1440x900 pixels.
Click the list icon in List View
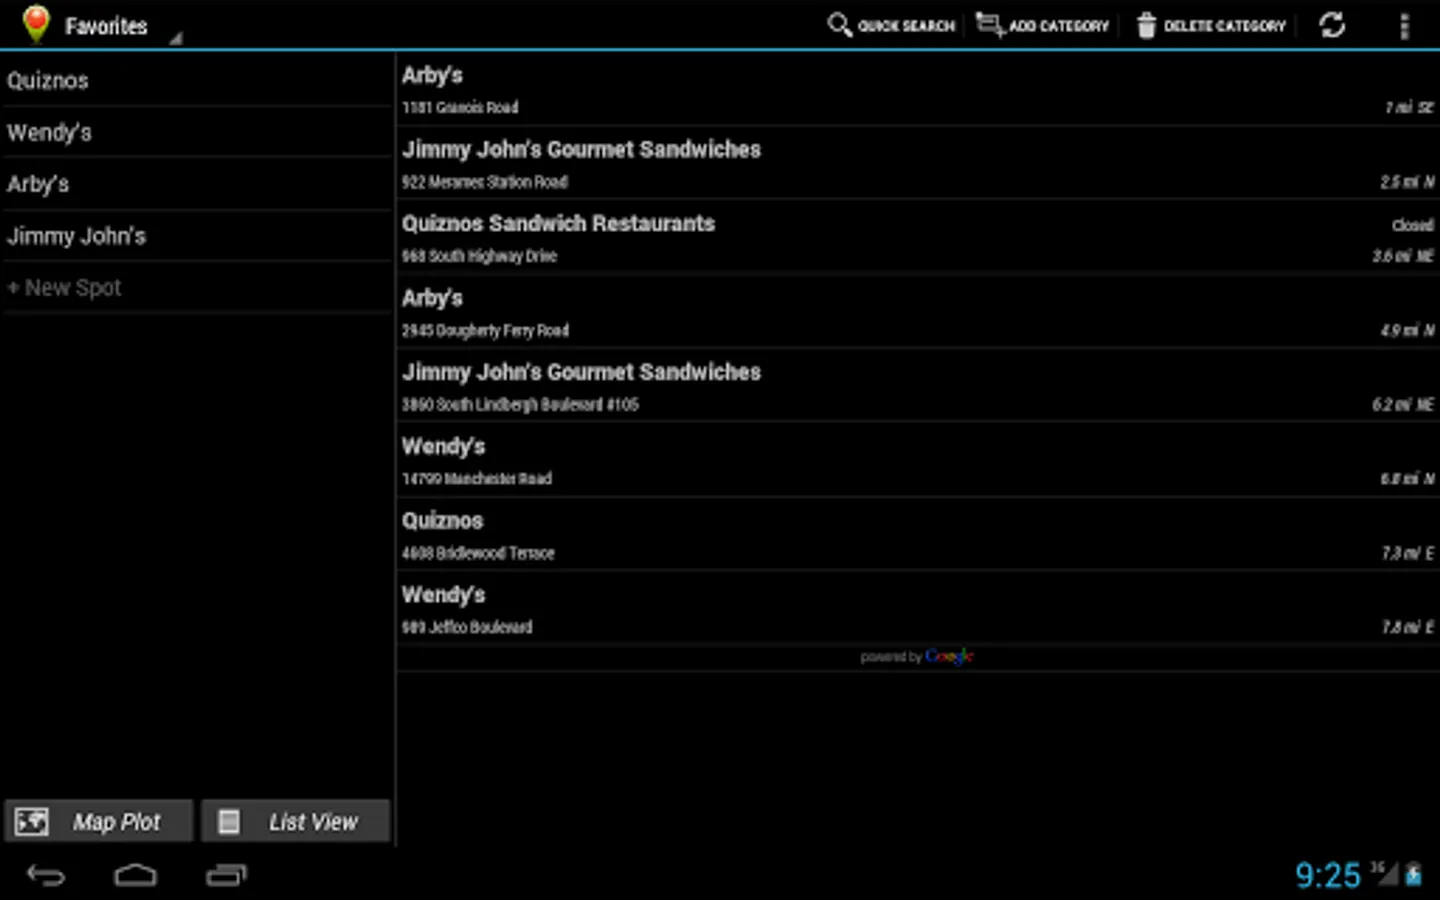coord(229,821)
